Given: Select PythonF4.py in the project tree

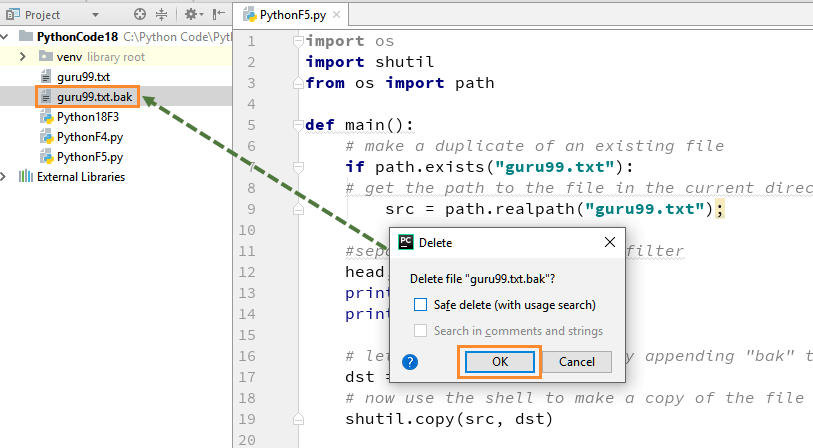Looking at the screenshot, I should point(89,137).
